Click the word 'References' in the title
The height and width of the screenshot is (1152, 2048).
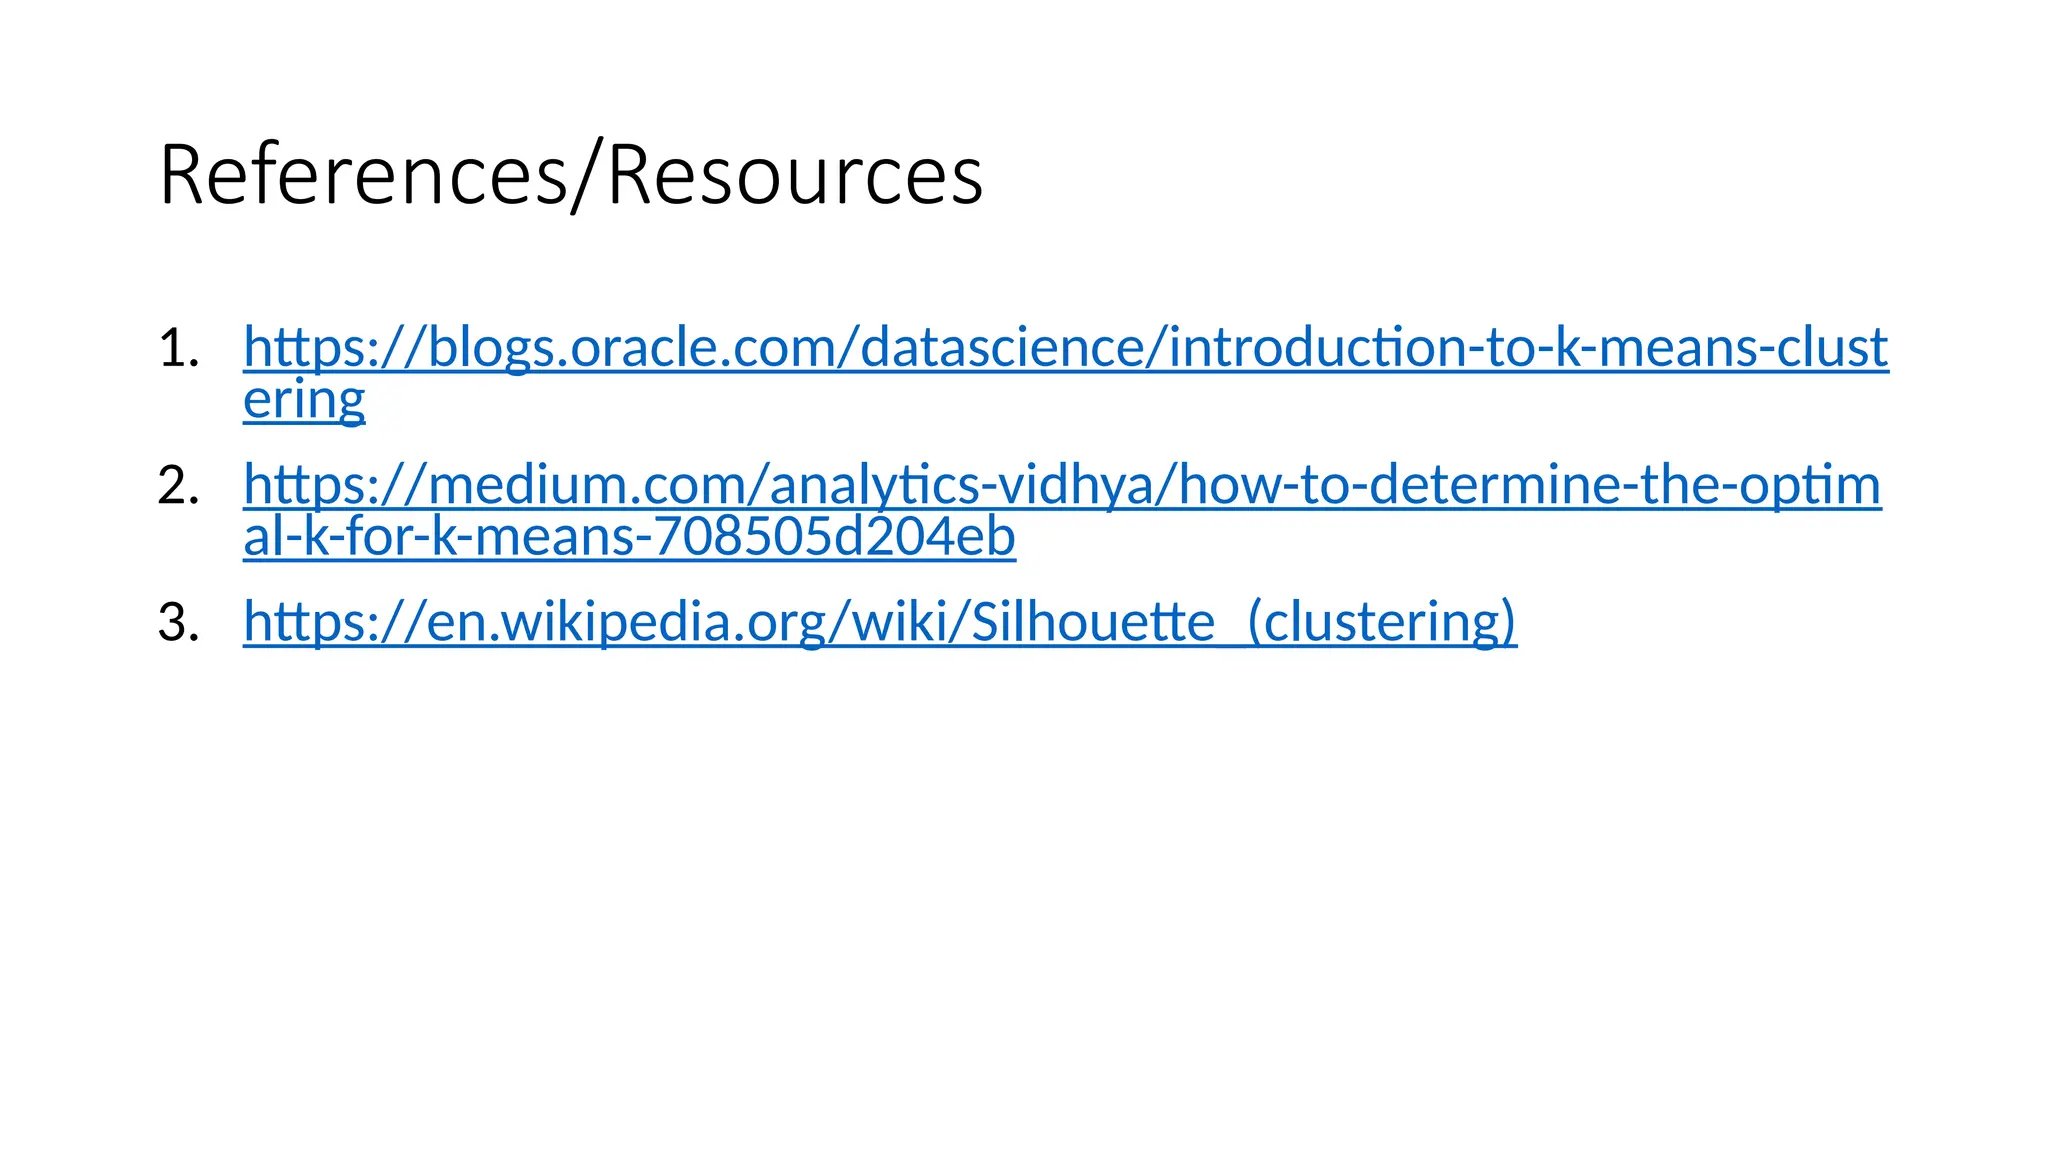tap(362, 175)
